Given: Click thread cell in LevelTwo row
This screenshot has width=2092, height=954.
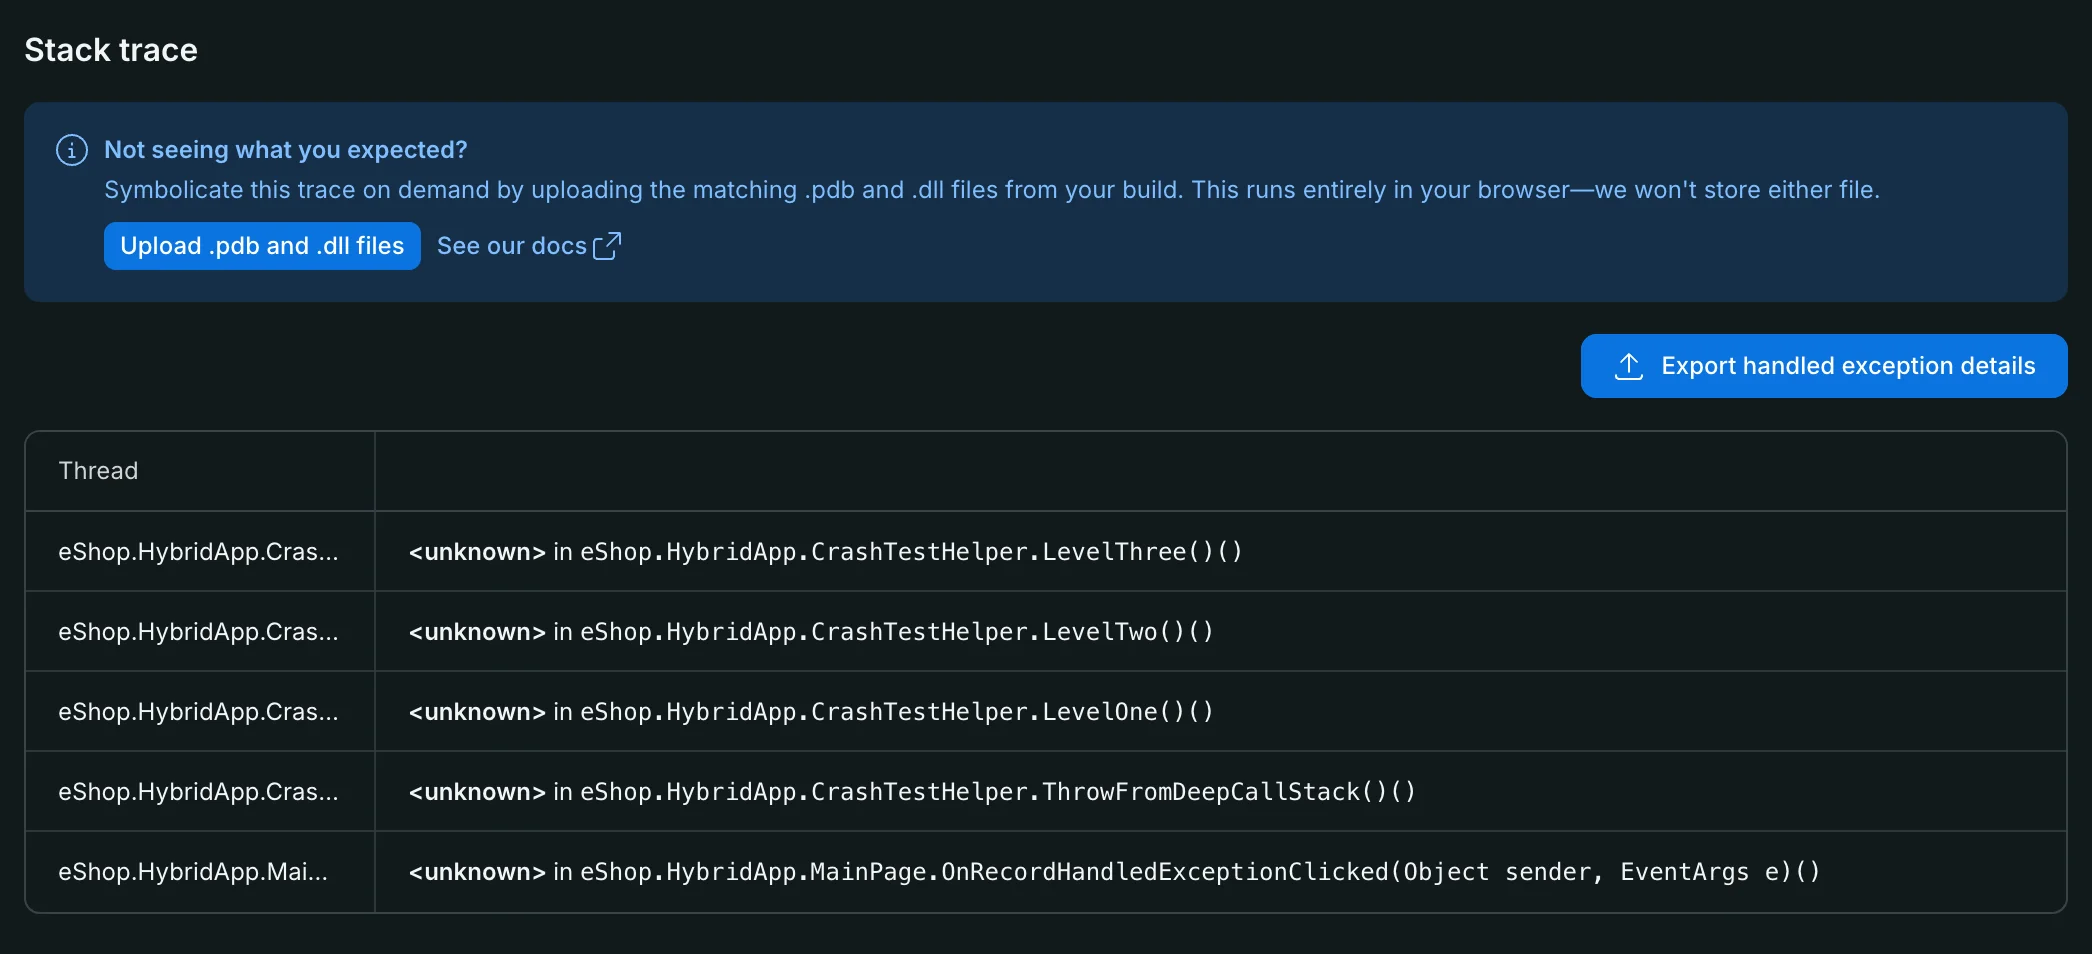Looking at the screenshot, I should [x=198, y=632].
